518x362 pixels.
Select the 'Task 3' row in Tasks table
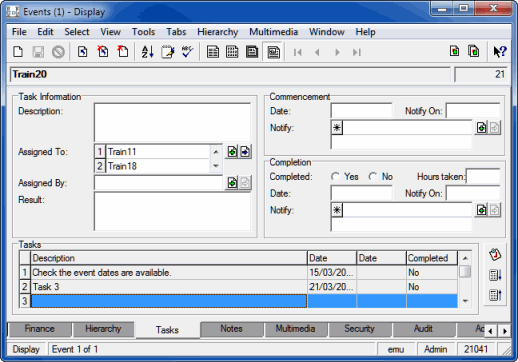pos(239,287)
